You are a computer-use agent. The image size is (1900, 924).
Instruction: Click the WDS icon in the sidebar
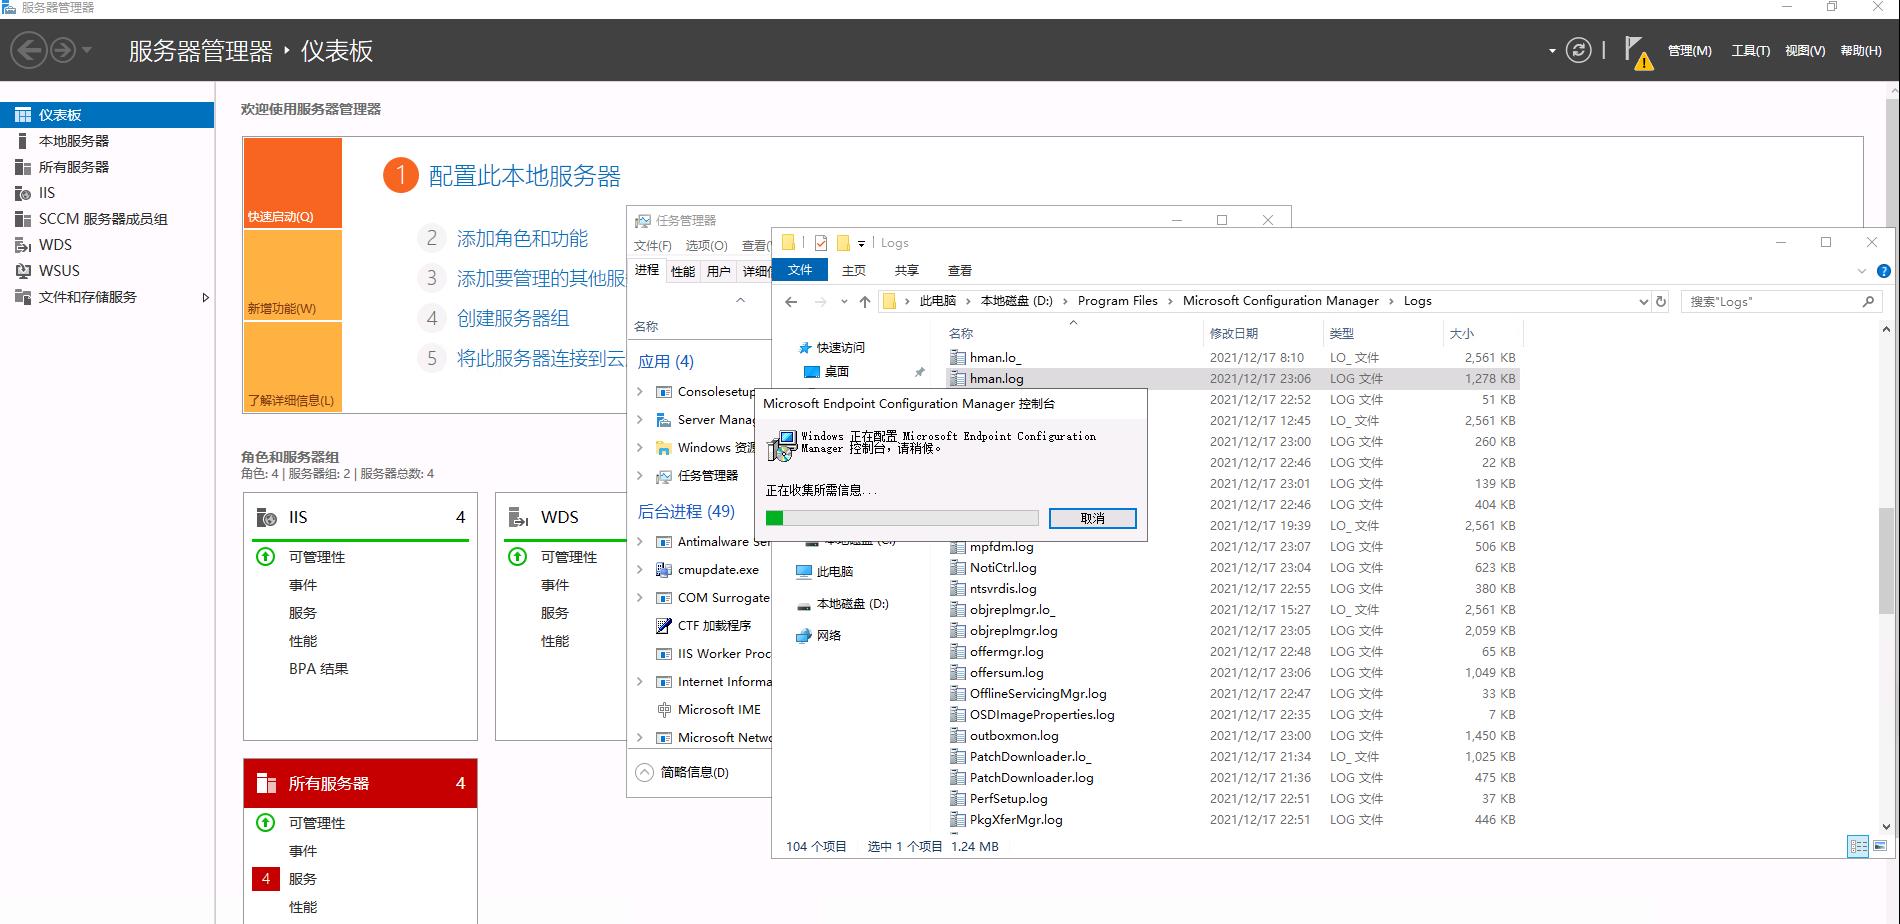22,245
